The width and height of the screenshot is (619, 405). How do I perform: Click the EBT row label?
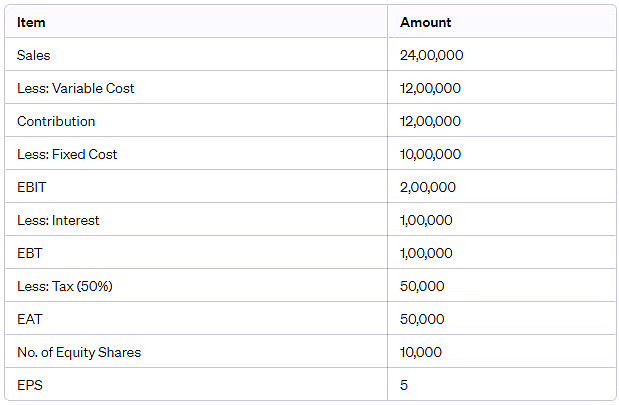point(30,253)
